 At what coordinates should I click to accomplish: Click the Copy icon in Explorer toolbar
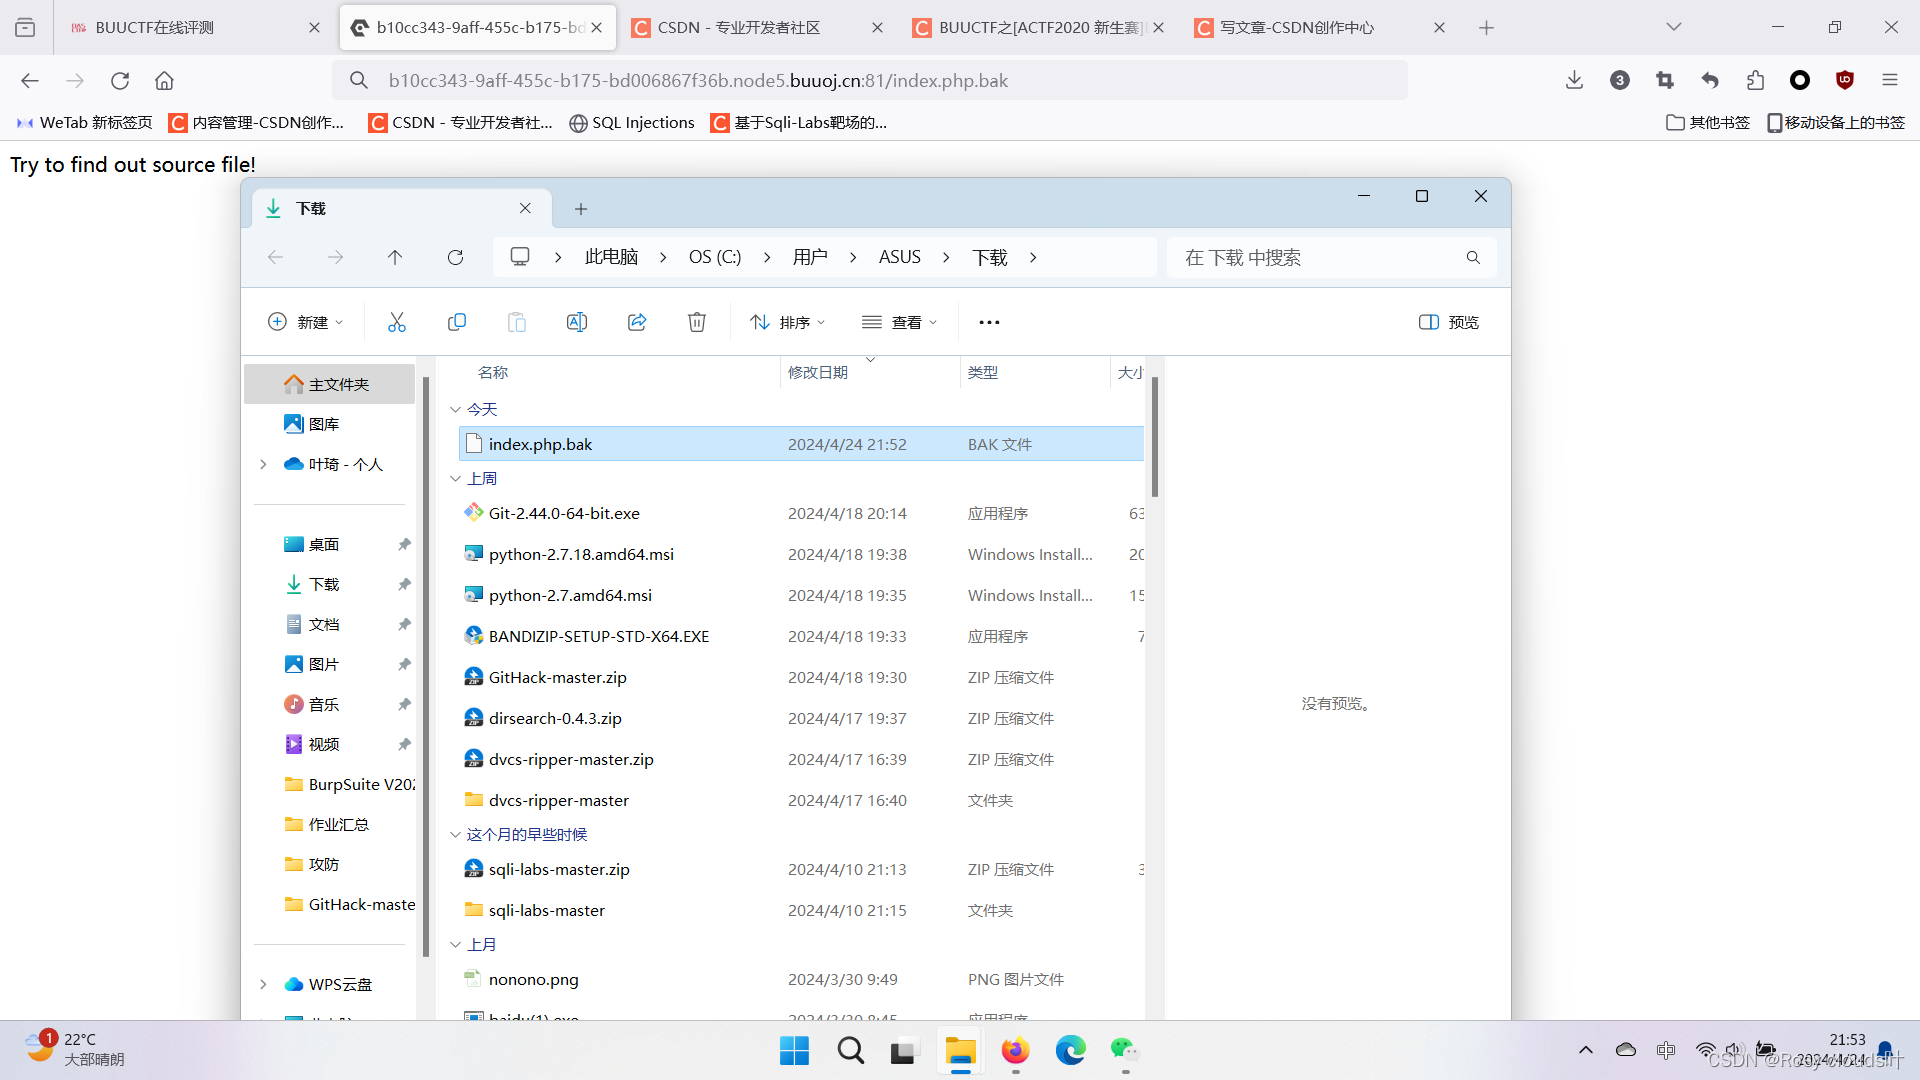coord(457,322)
